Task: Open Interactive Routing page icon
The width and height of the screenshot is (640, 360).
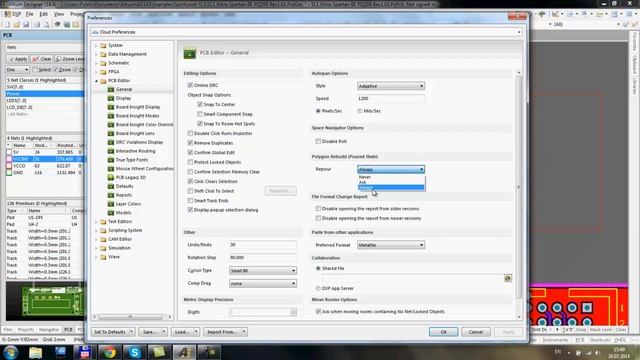Action: 111,151
